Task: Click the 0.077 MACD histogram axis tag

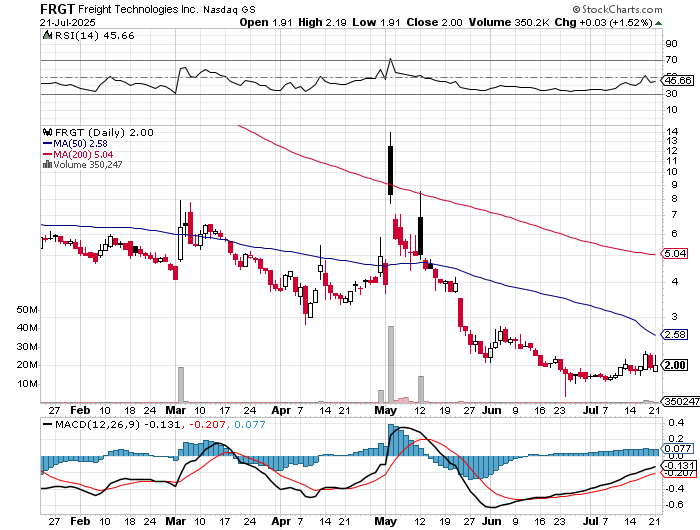Action: [x=678, y=448]
